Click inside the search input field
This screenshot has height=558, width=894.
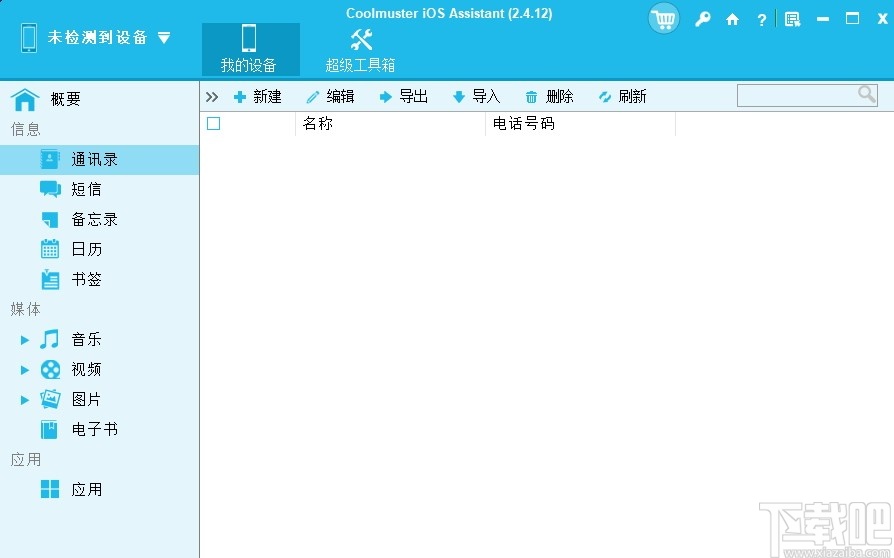[797, 96]
